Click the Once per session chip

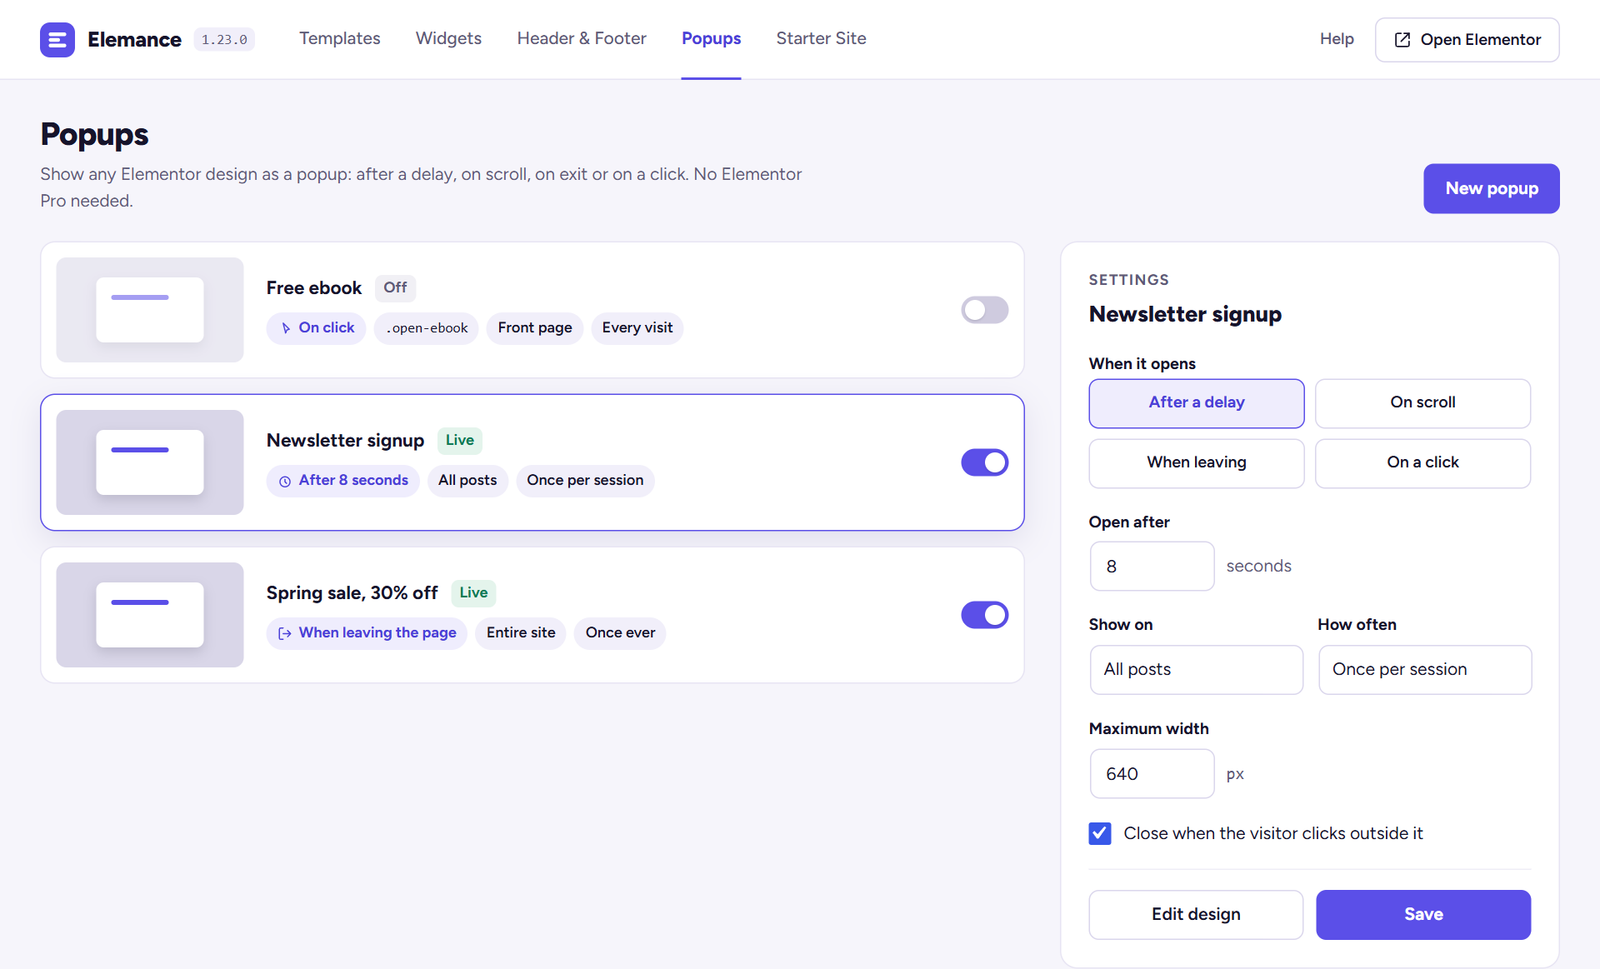point(585,481)
